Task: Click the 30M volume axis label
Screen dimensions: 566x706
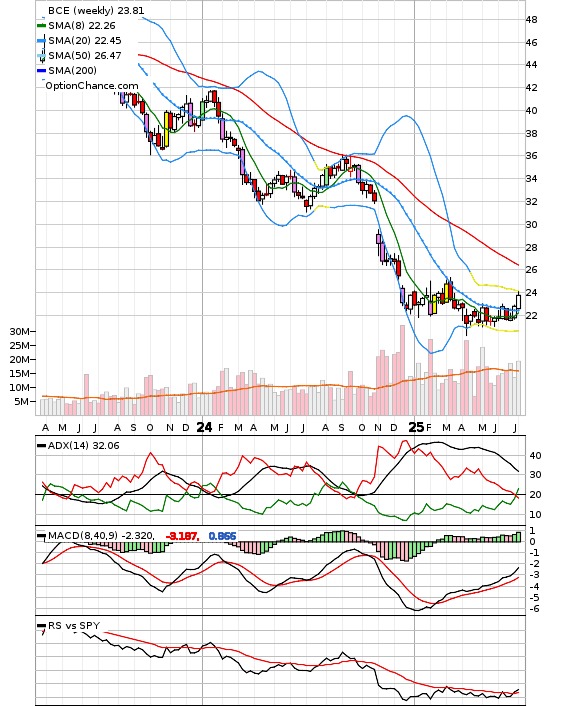Action: pyautogui.click(x=19, y=332)
